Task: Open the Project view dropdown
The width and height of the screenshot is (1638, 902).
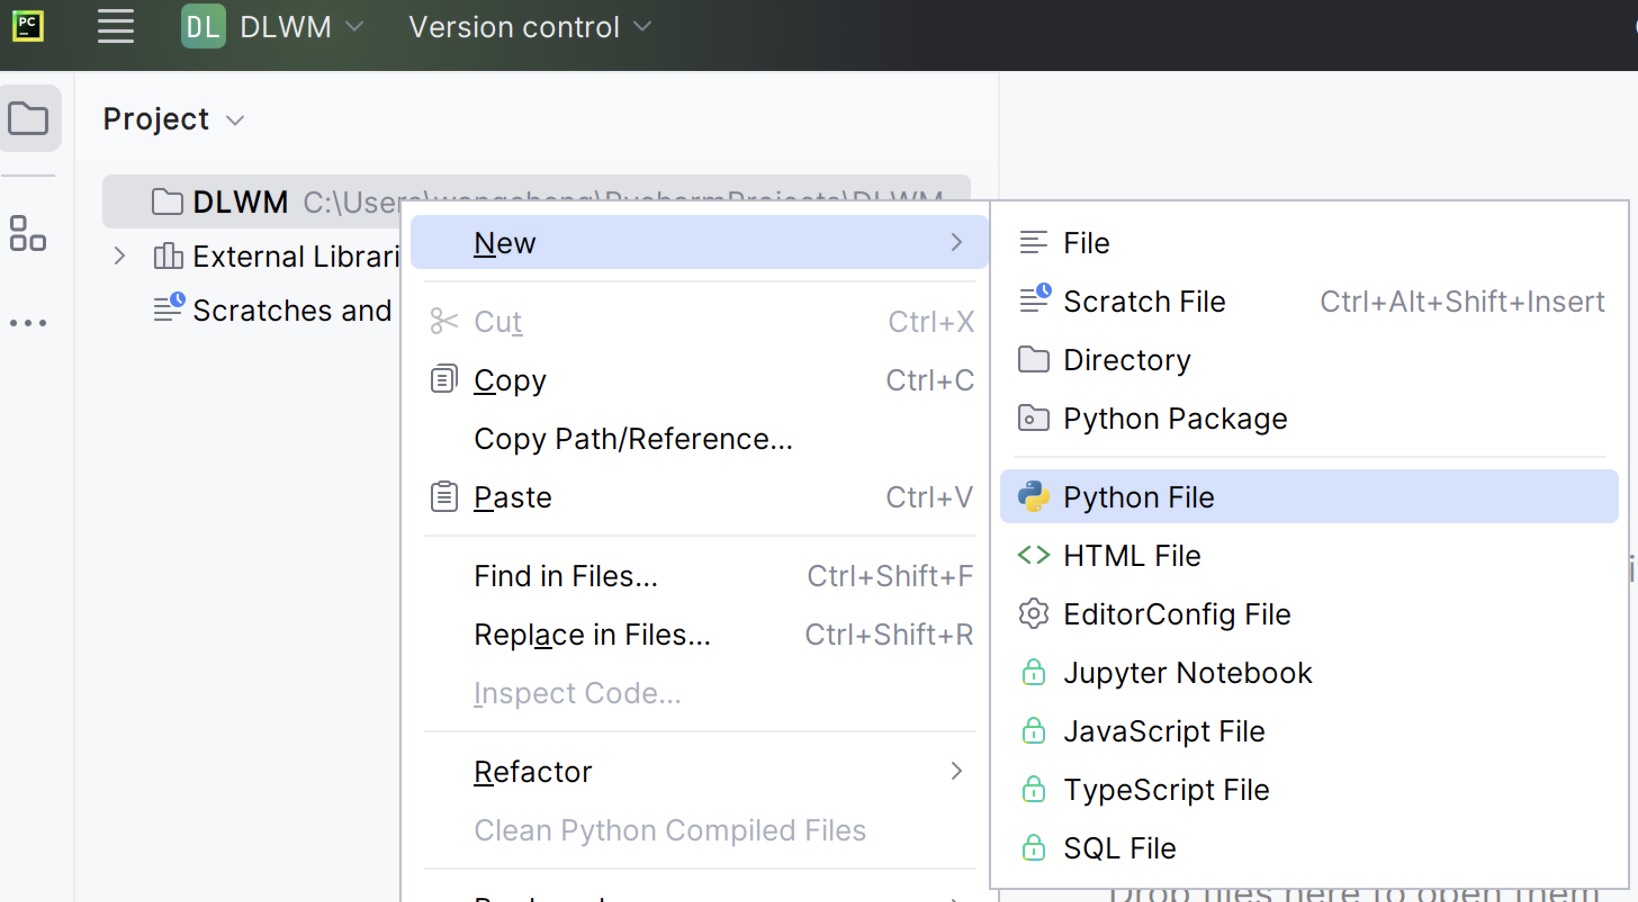Action: coord(173,119)
